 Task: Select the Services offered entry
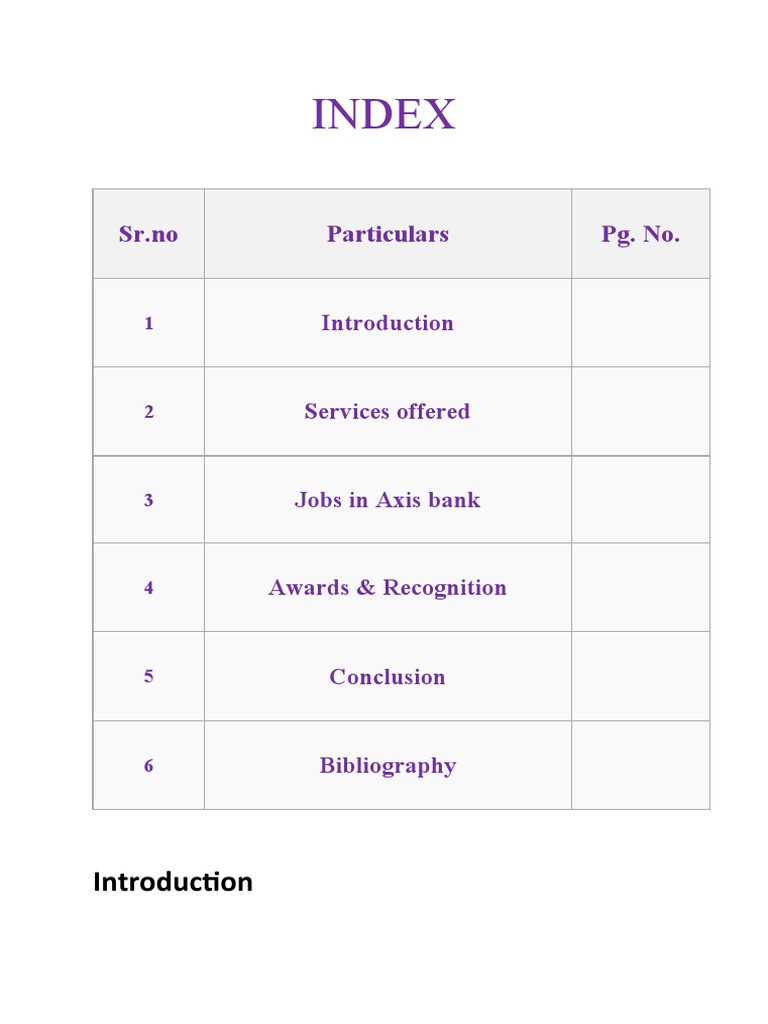(387, 411)
